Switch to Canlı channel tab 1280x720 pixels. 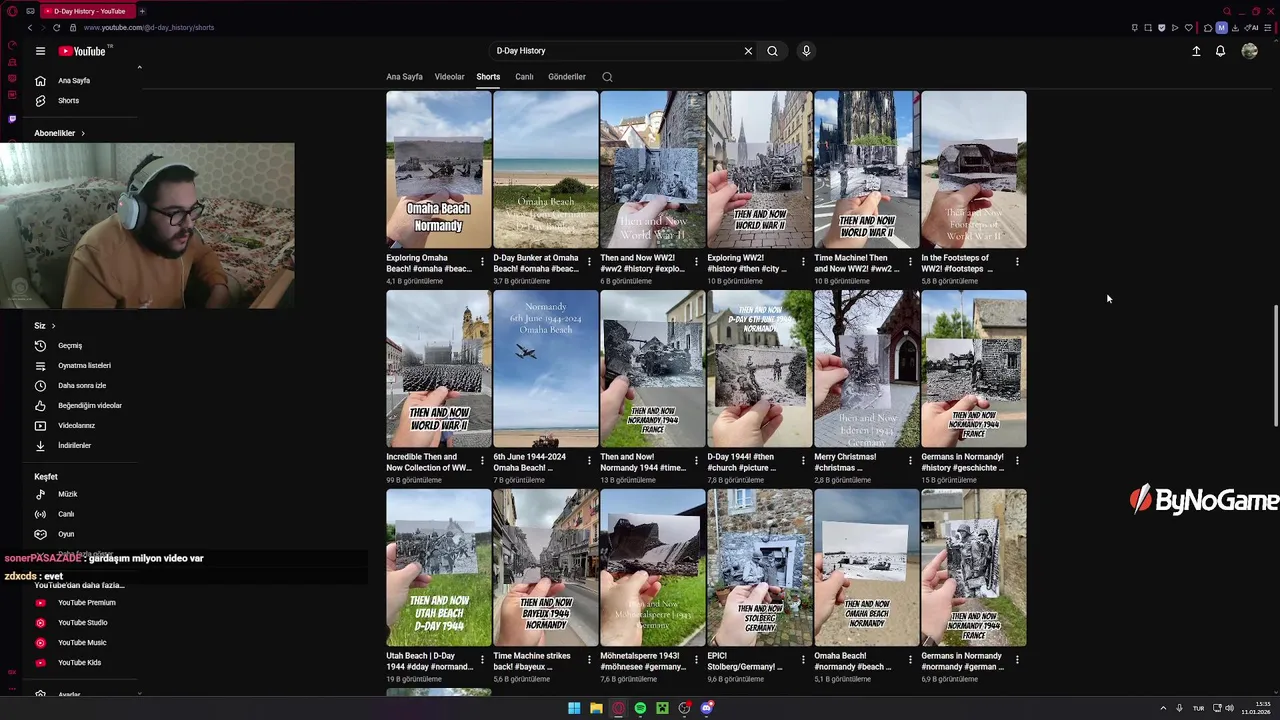(524, 77)
